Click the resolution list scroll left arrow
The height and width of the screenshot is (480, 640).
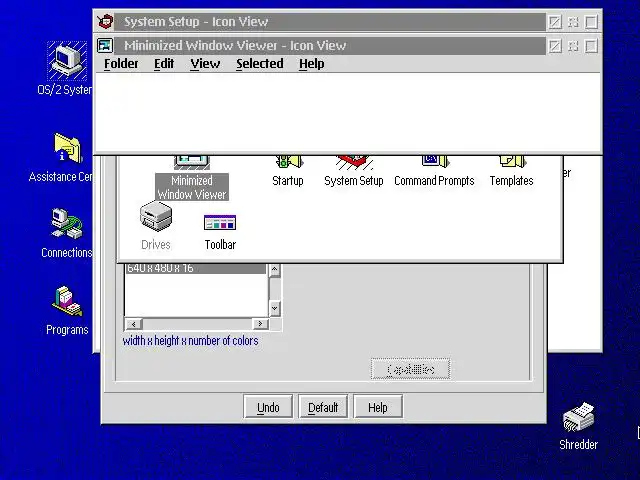133,324
